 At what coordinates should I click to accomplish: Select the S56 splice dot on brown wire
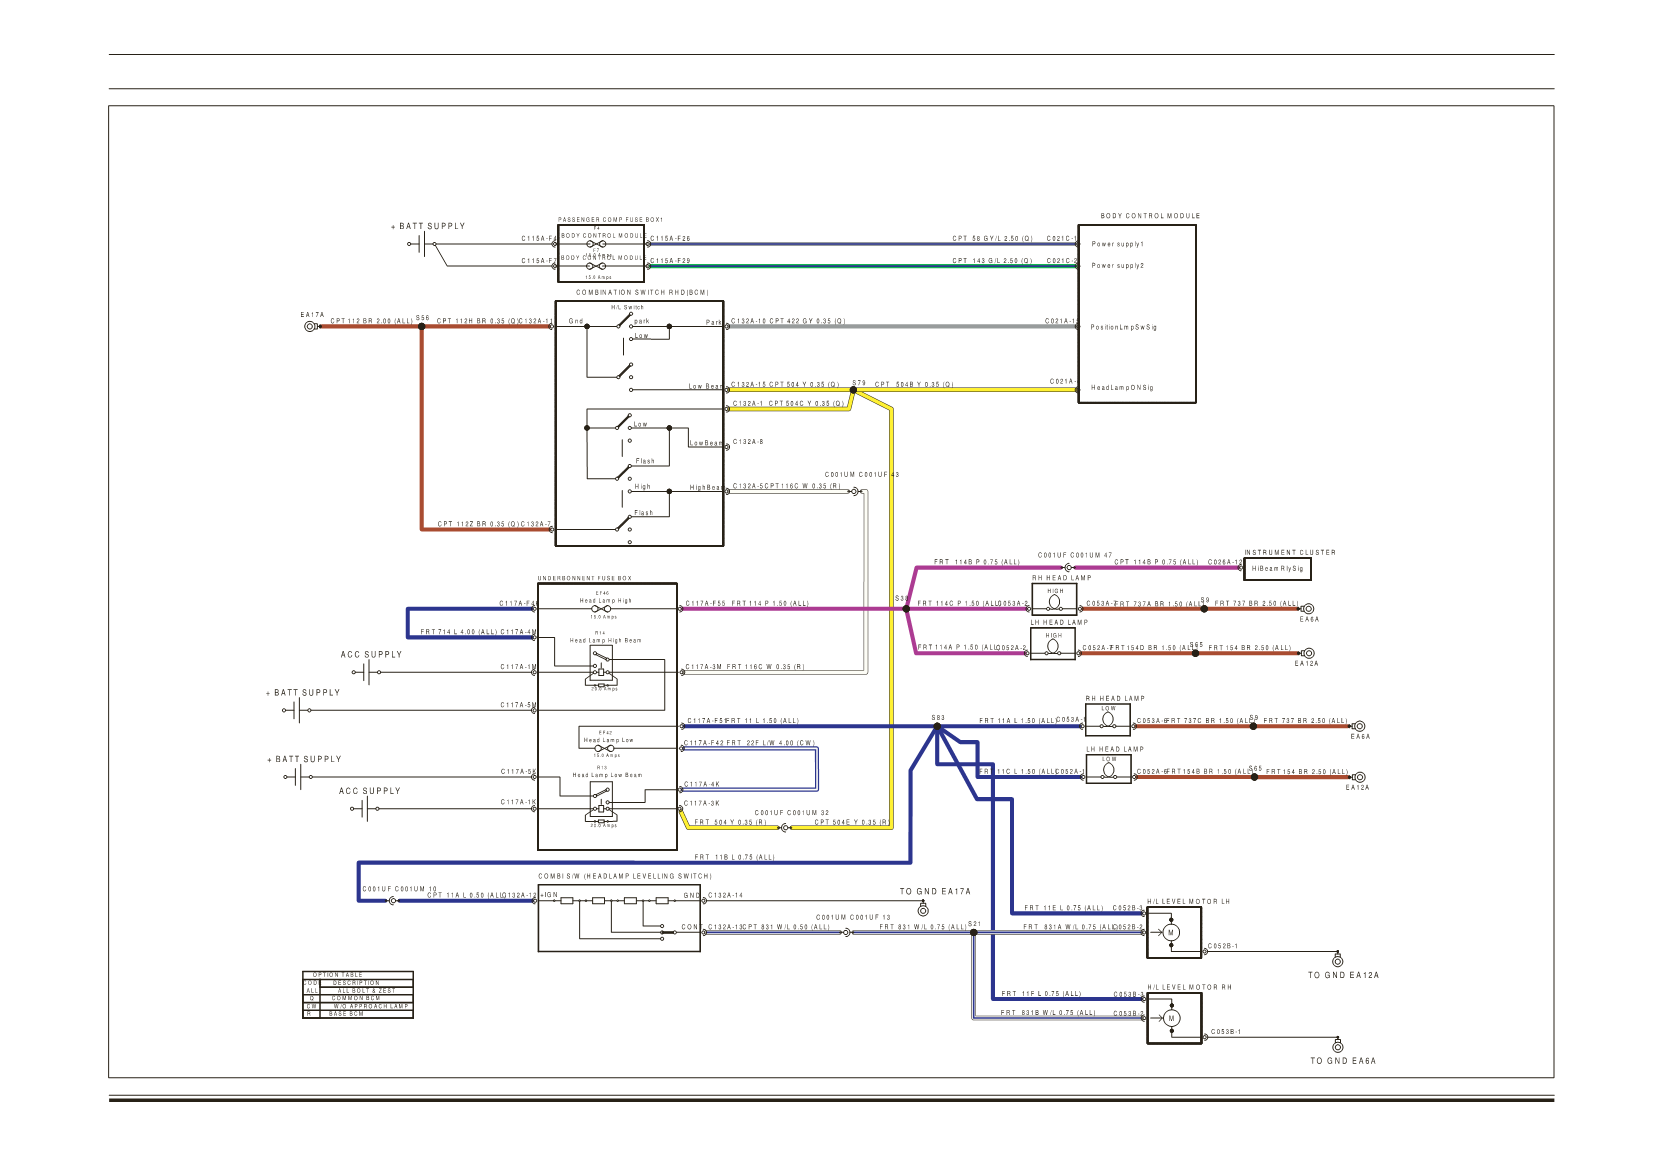[422, 326]
